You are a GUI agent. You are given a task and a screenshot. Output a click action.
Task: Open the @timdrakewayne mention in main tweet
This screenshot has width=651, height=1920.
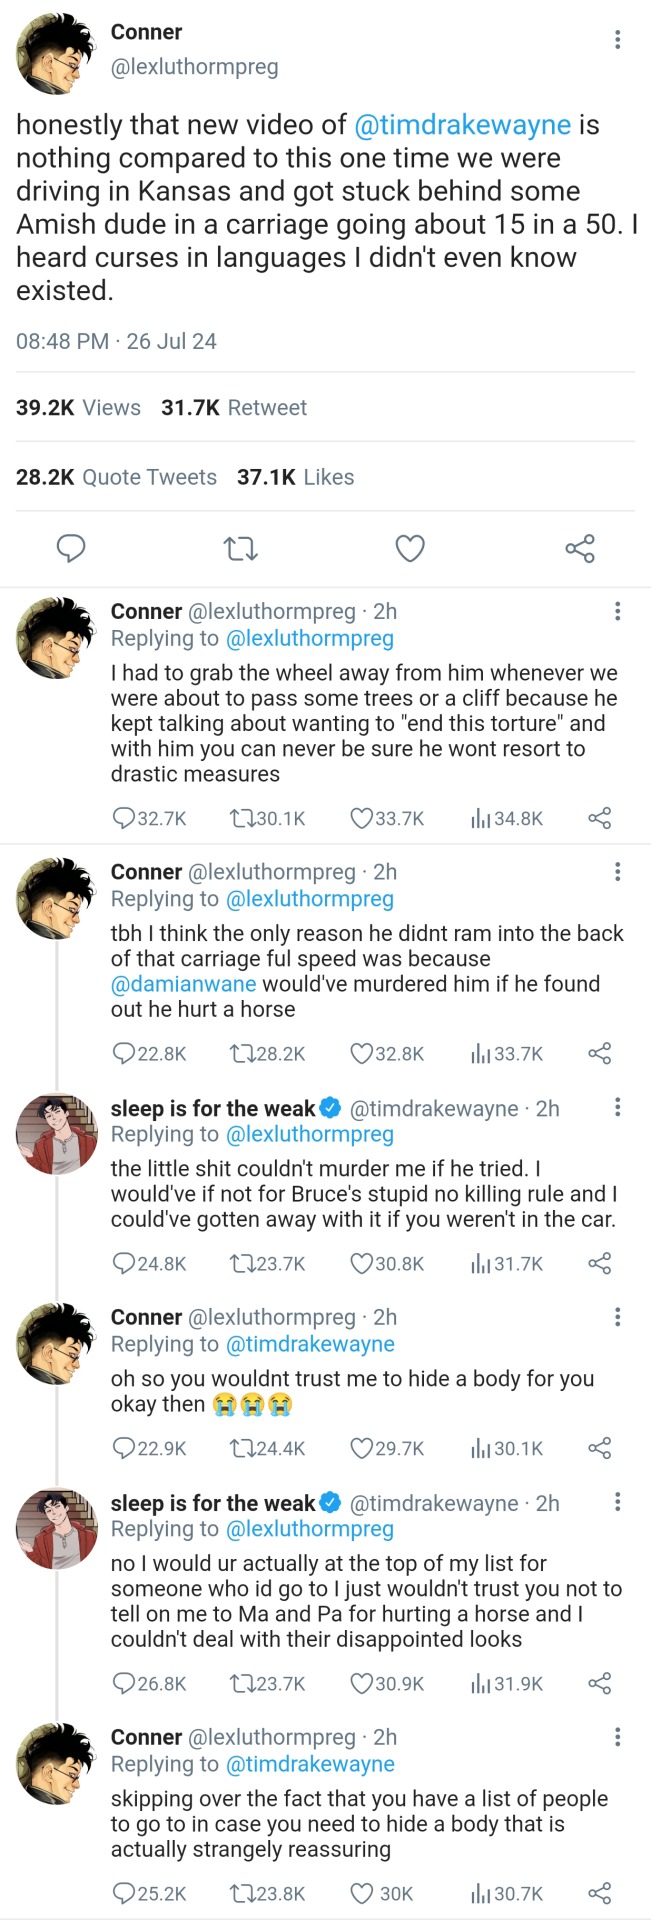462,125
